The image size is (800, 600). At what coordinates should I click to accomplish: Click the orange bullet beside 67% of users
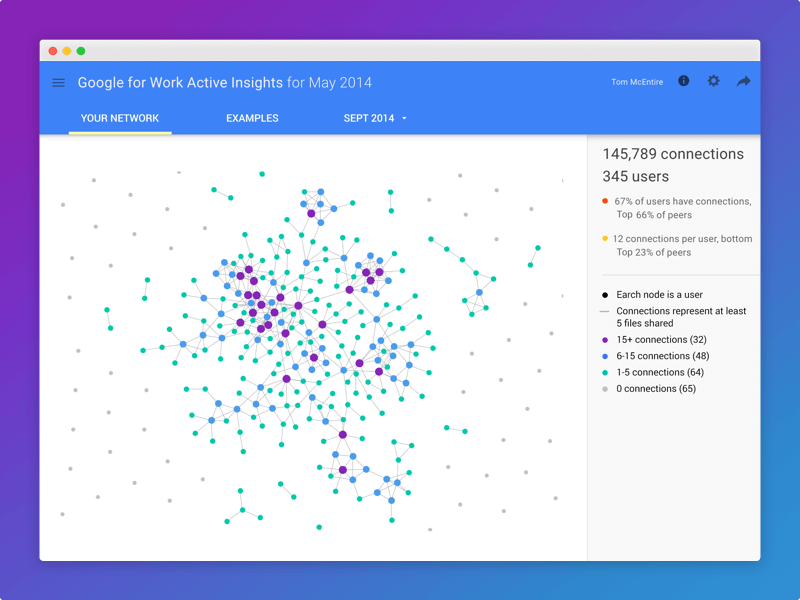pos(605,201)
